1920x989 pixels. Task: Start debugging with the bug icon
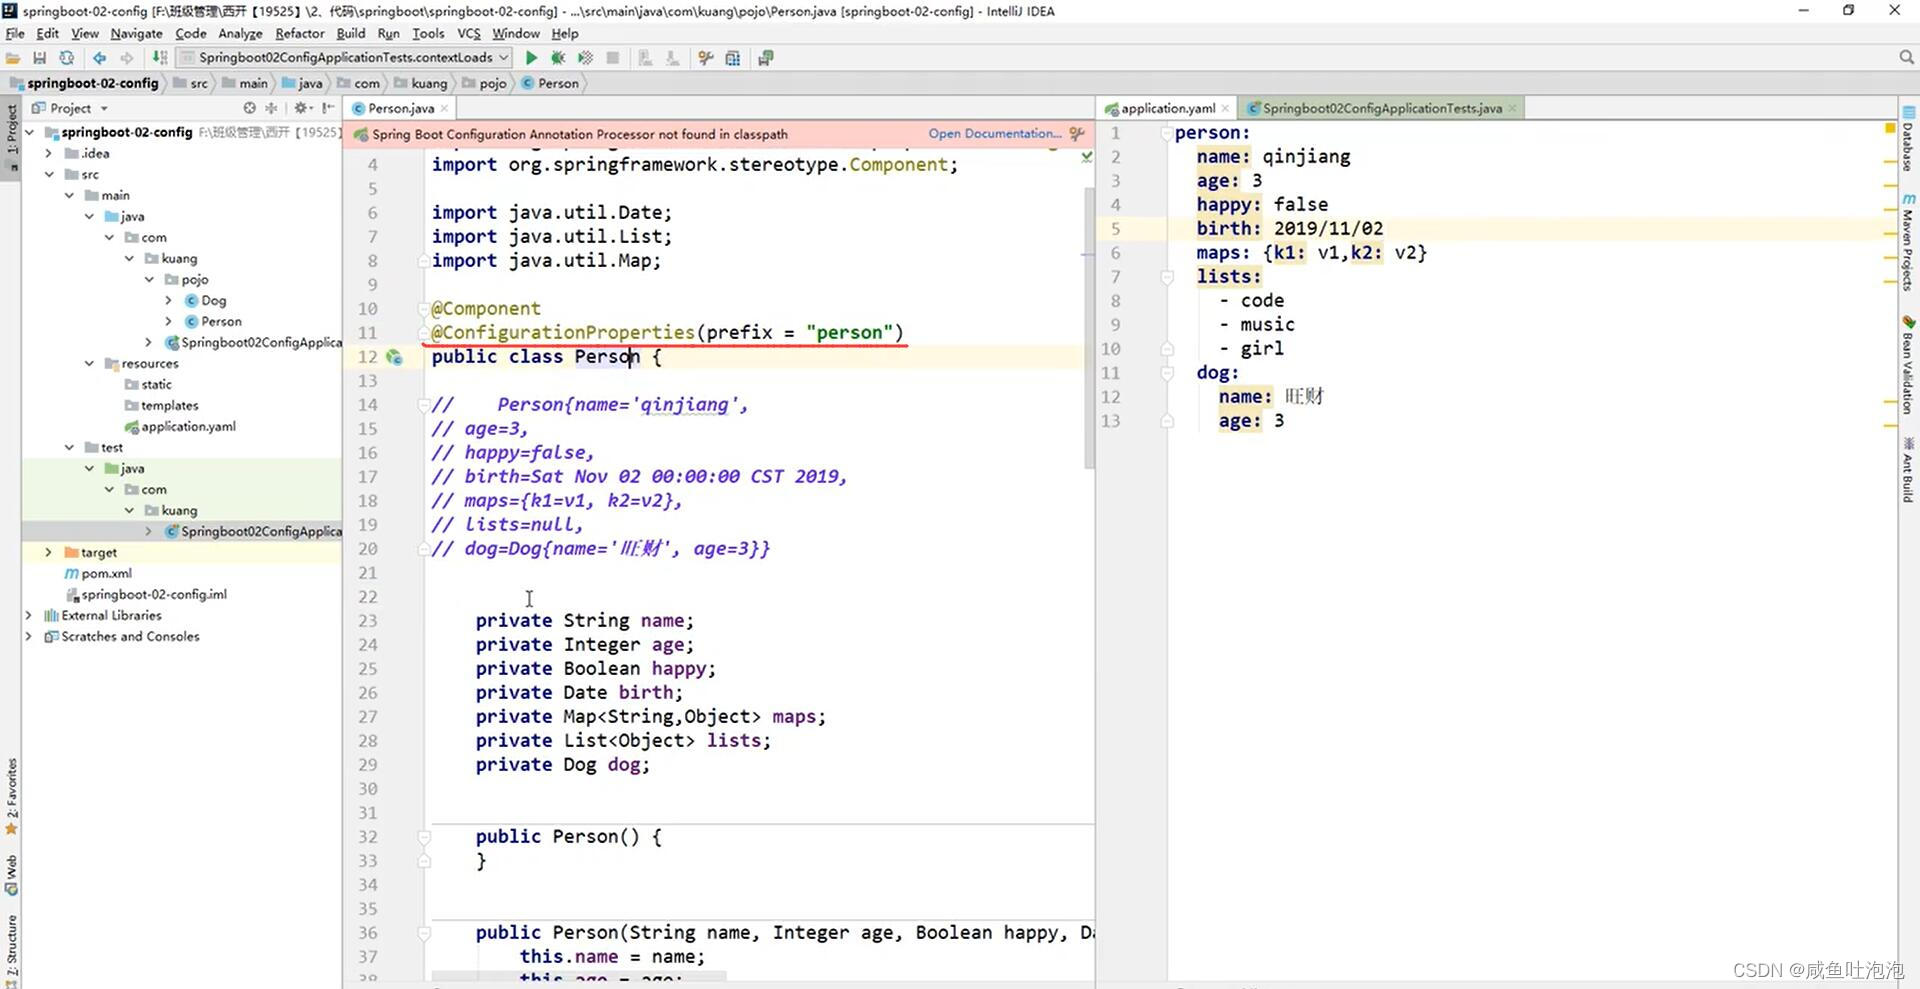point(558,58)
